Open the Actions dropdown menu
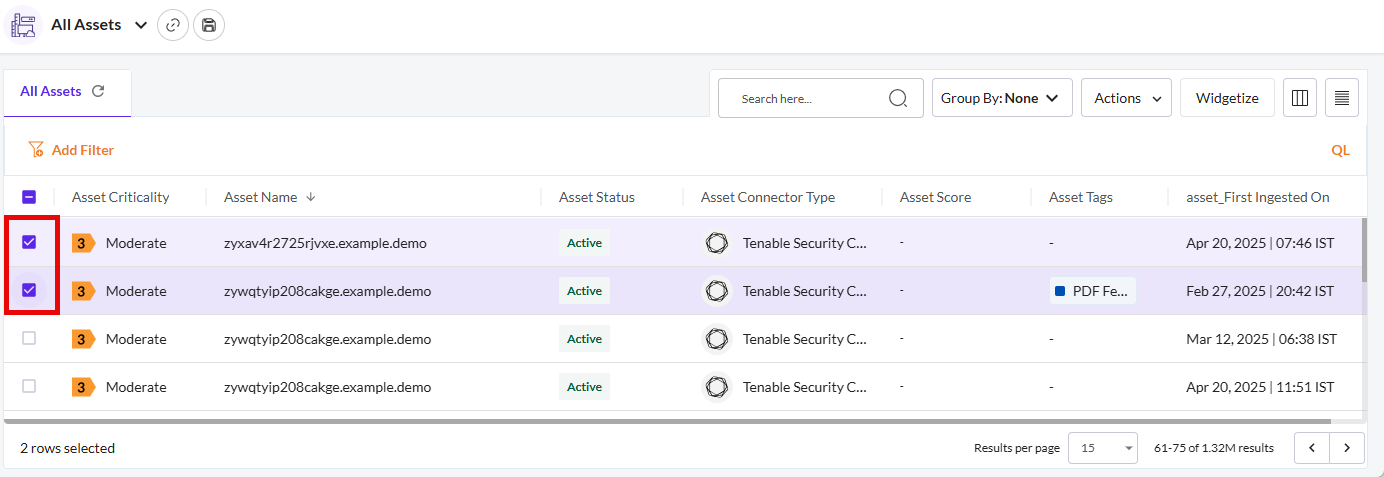1384x477 pixels. [x=1126, y=98]
